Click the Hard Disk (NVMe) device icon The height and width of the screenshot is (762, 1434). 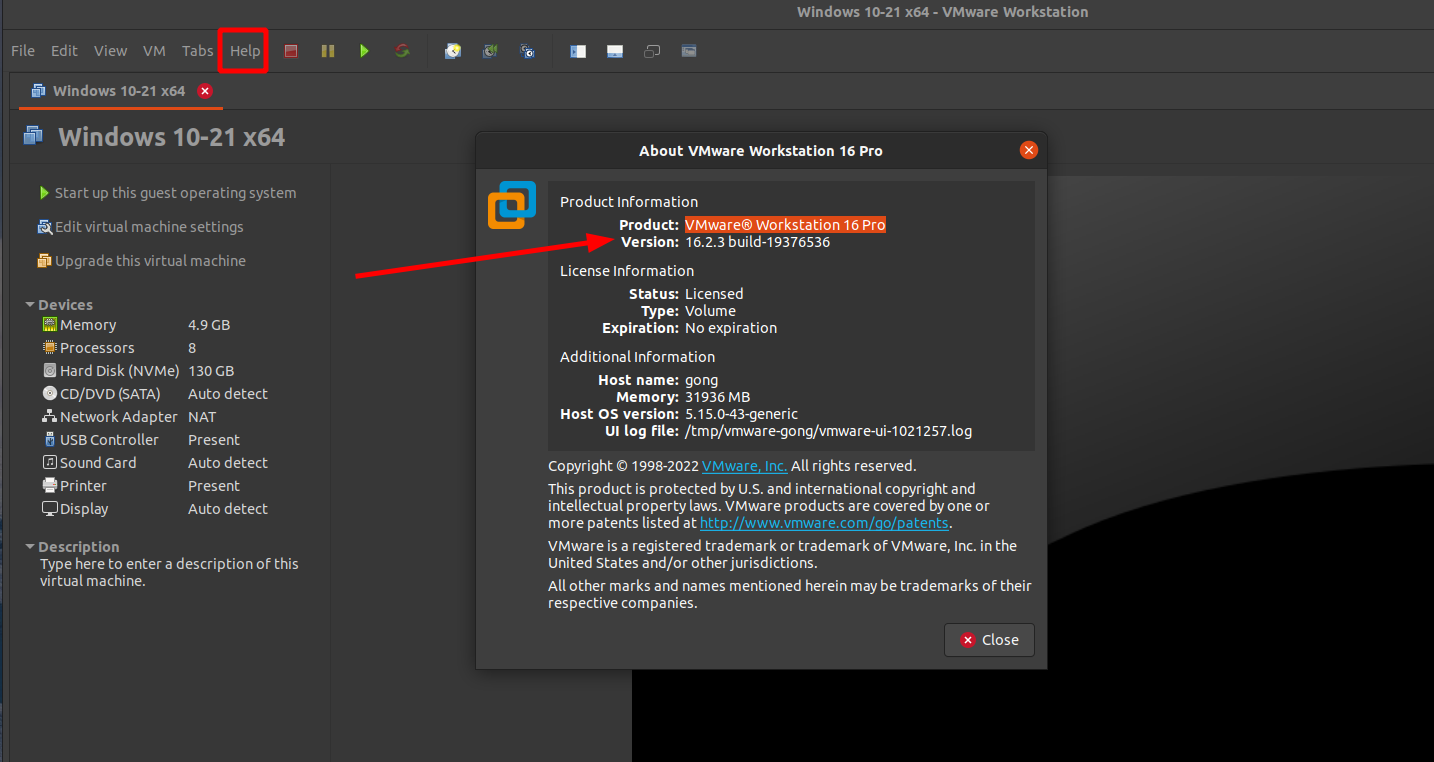point(50,371)
